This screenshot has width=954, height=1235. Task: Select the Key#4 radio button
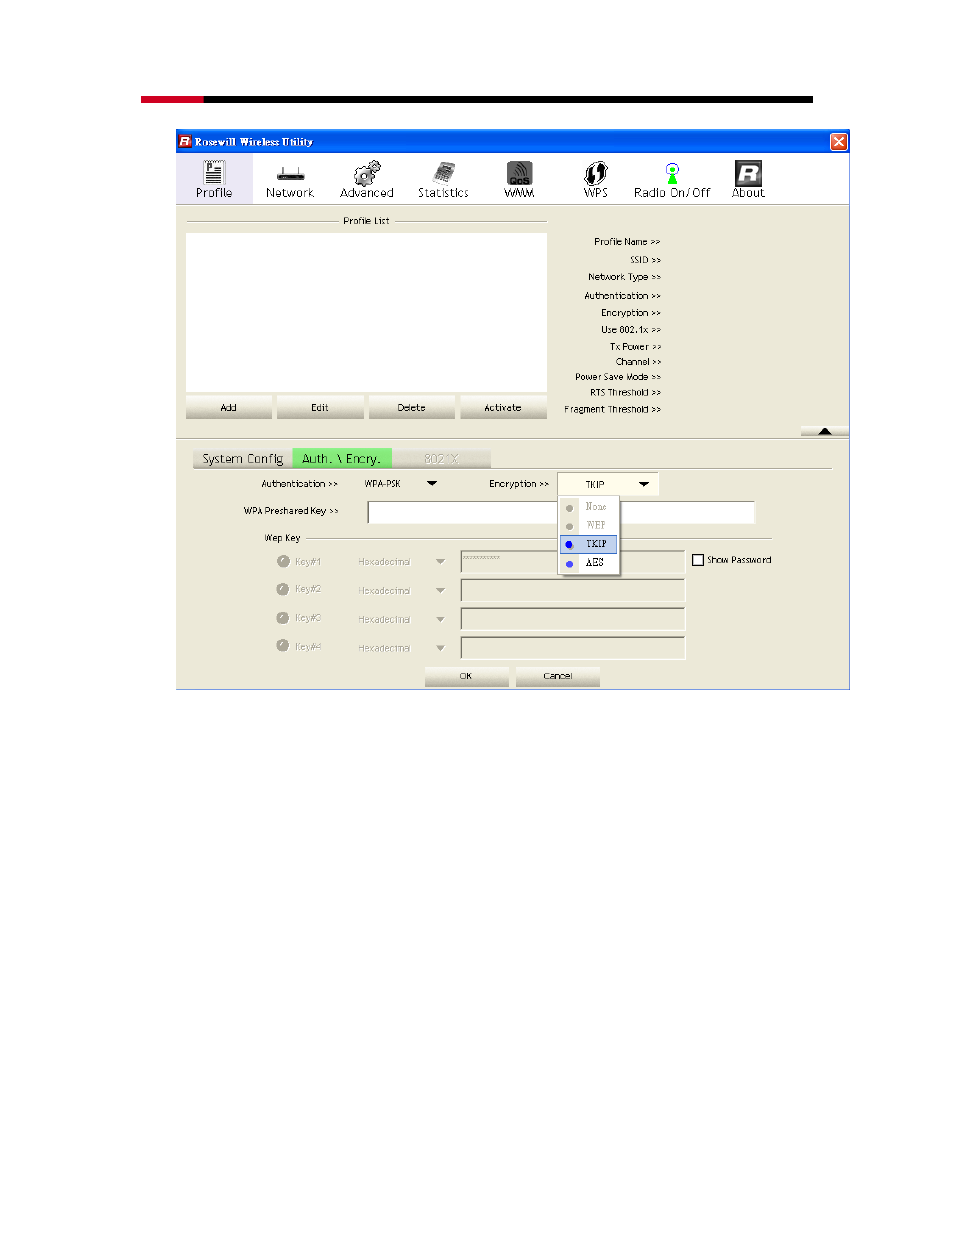[x=283, y=646]
